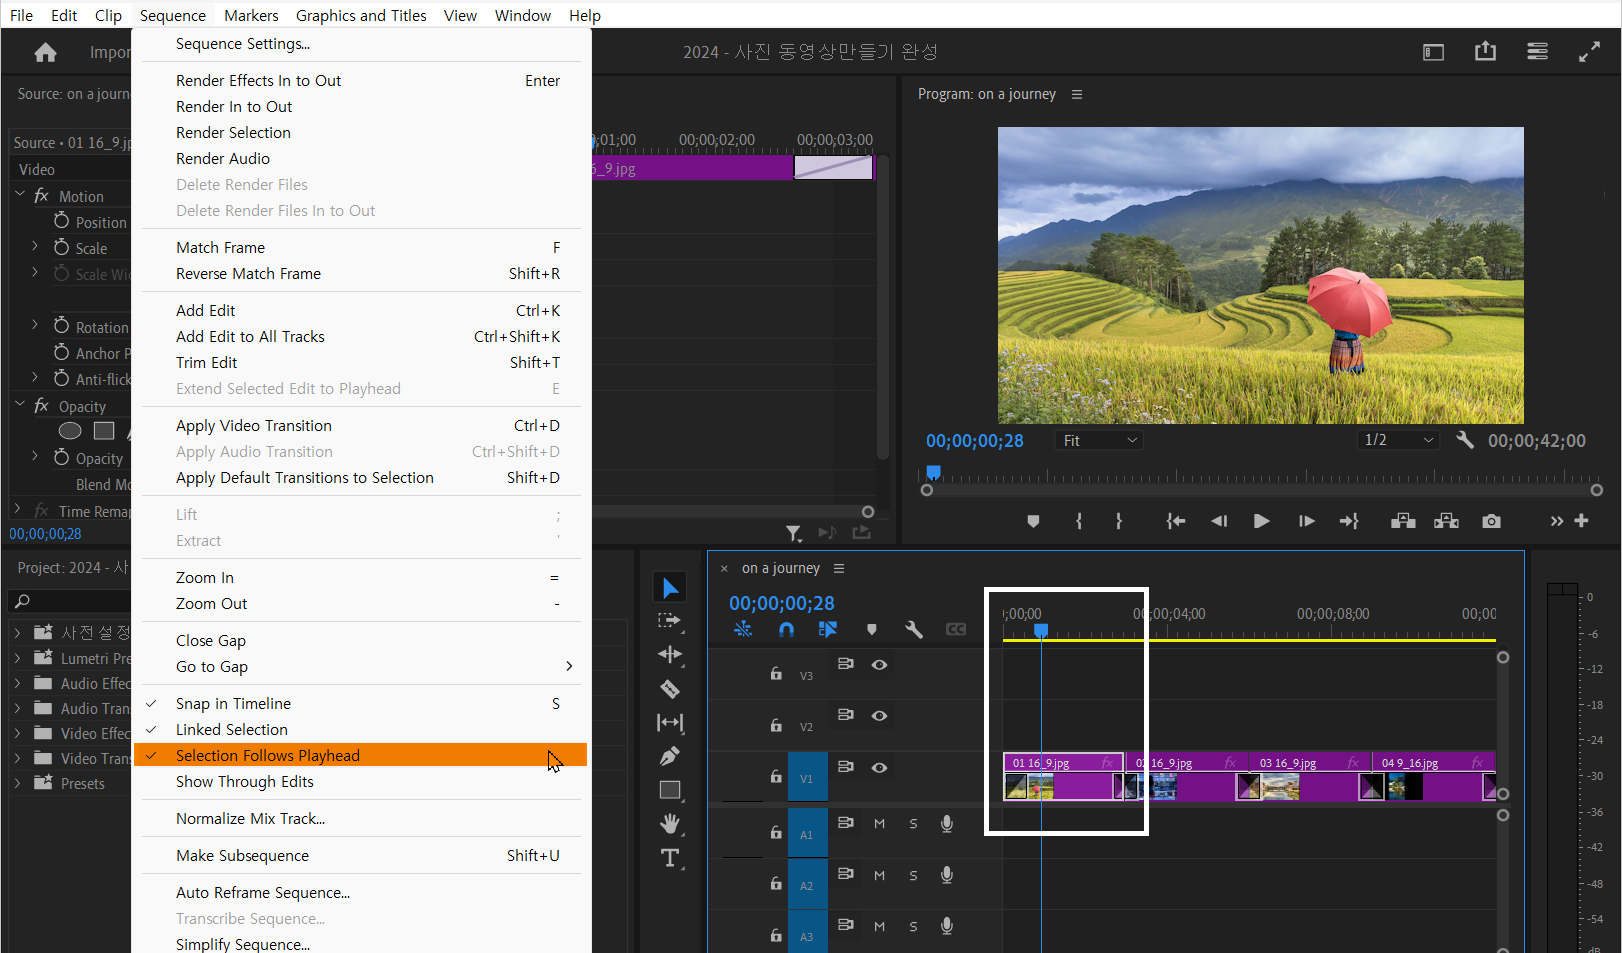This screenshot has height=953, width=1622.
Task: Mute audio track A1
Action: click(879, 824)
